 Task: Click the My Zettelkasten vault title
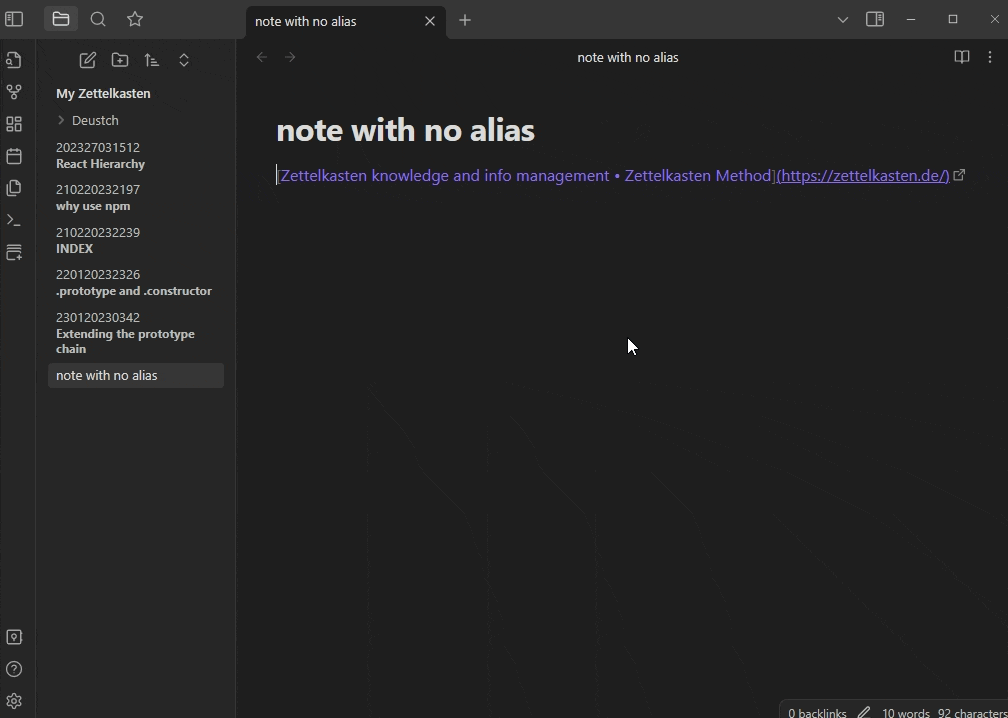tap(103, 93)
